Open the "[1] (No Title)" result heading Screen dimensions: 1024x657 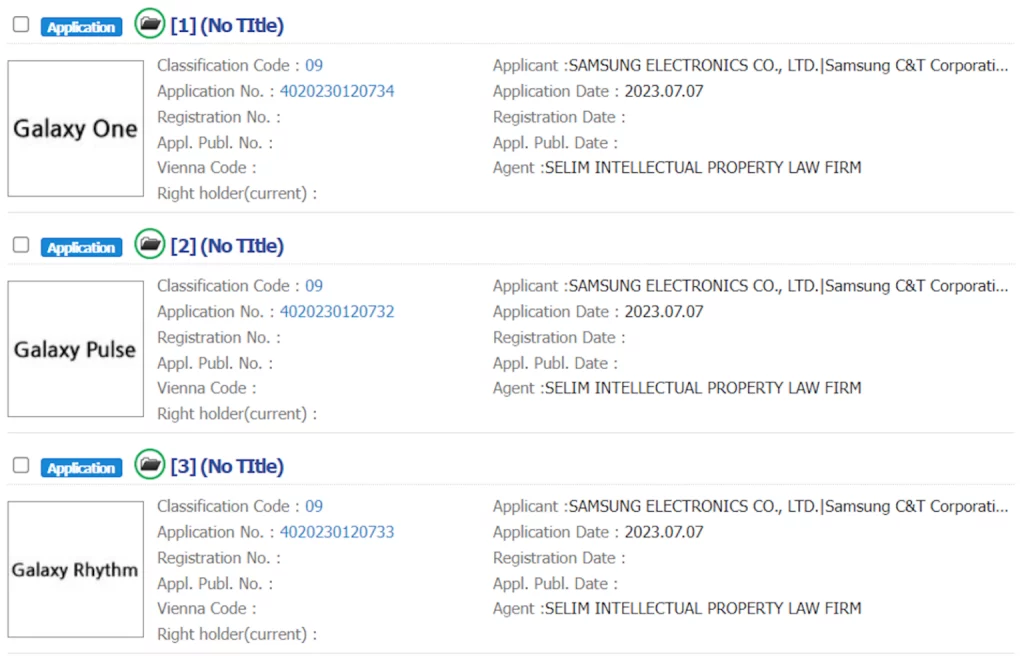[227, 26]
